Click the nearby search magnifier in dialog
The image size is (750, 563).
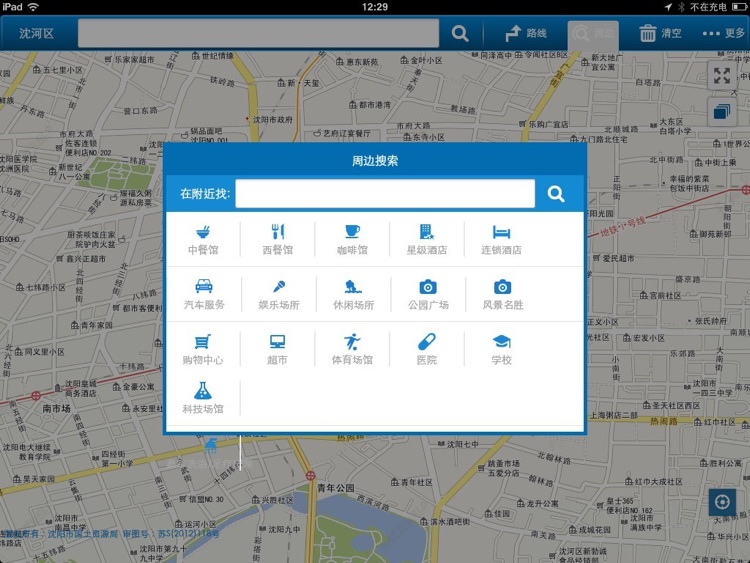point(556,194)
